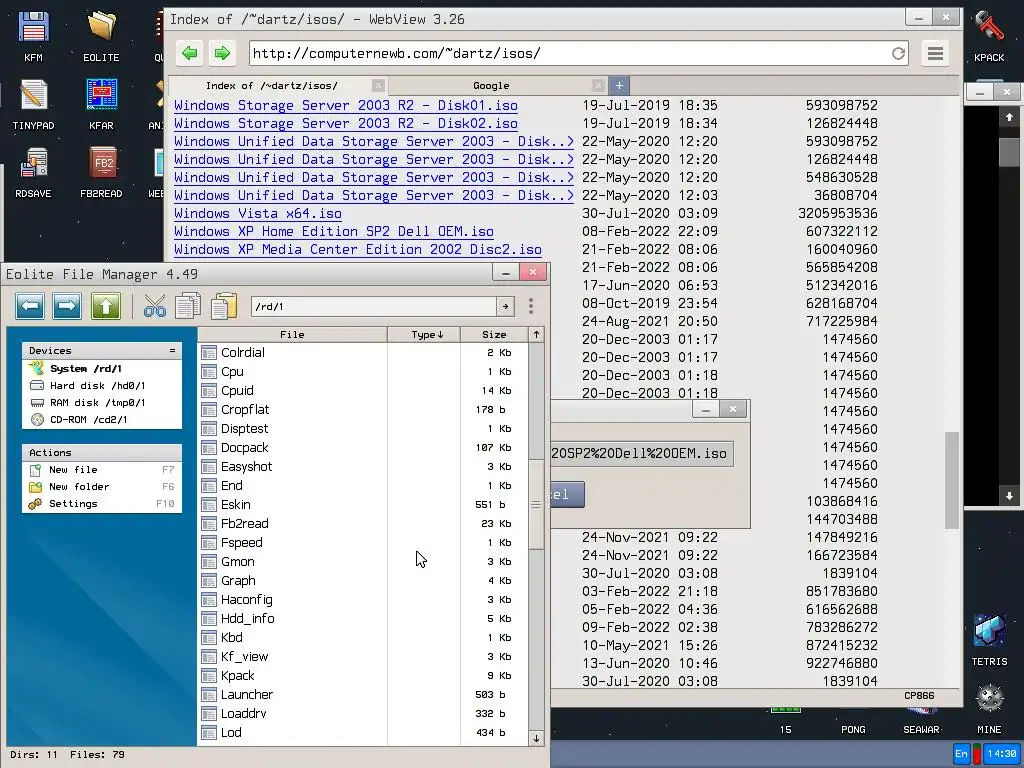Open a new WebView tab
Screen dimensions: 1024x768
click(619, 86)
